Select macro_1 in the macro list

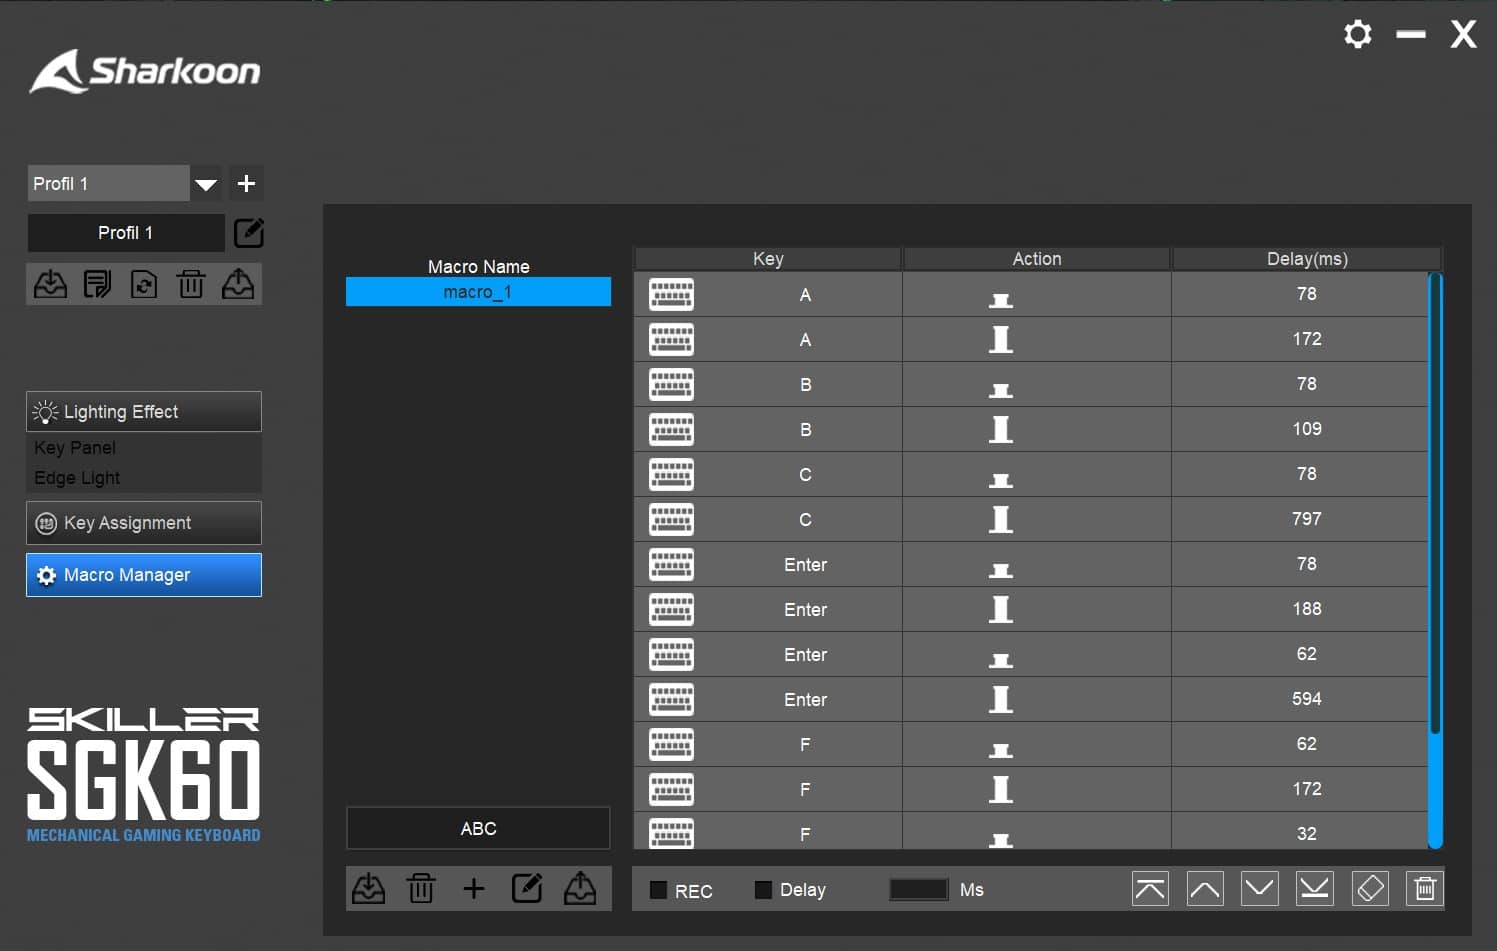click(478, 292)
